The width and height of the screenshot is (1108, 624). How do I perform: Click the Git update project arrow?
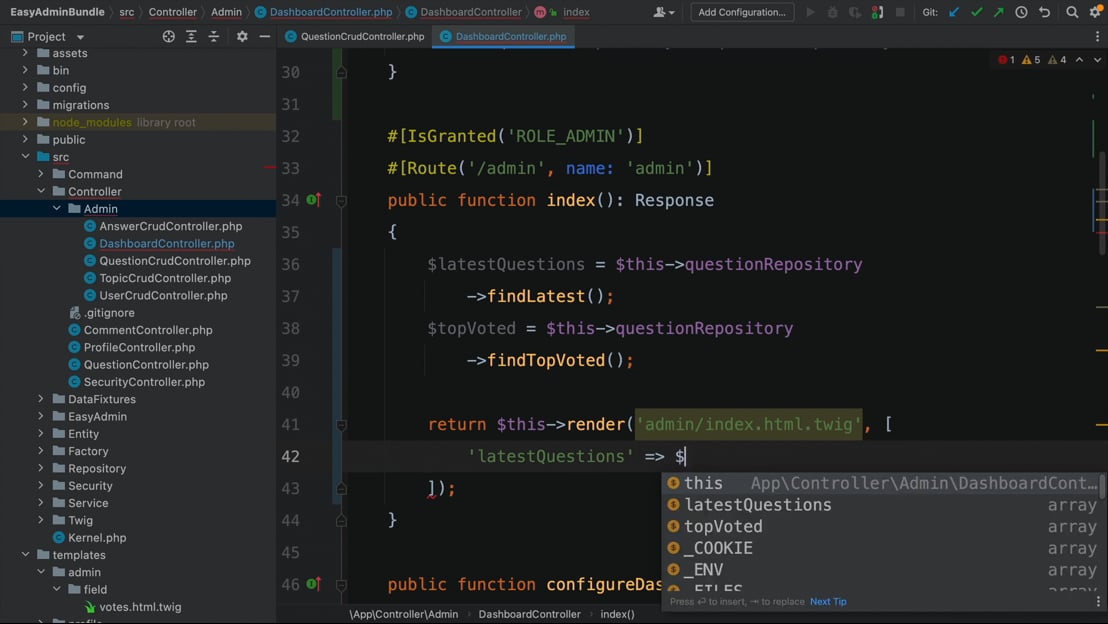point(954,12)
